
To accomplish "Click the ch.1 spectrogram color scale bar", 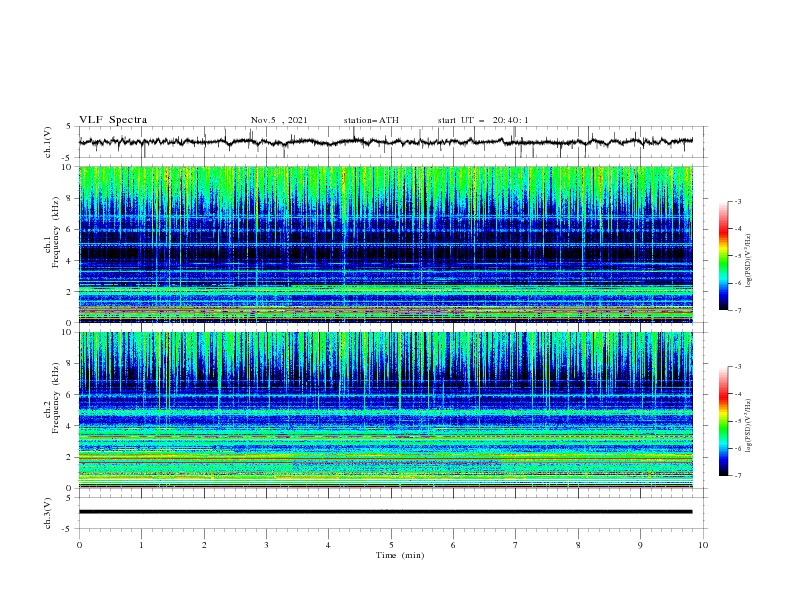I will tap(723, 256).
